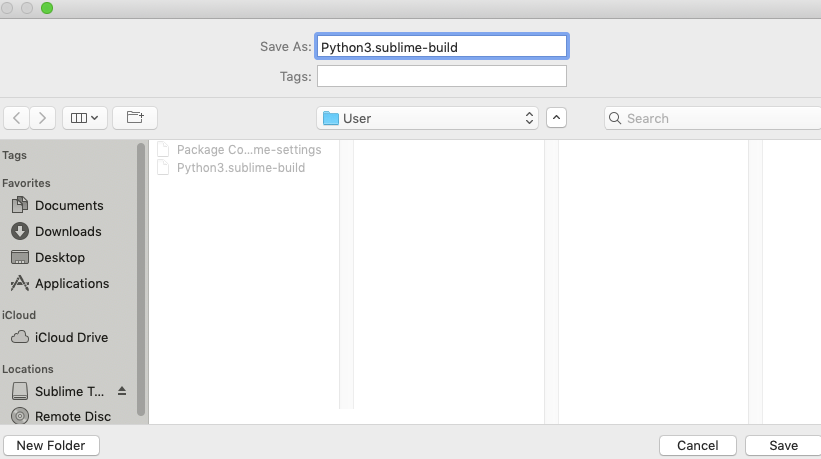
Task: Click the Save As filename field
Action: click(x=442, y=47)
